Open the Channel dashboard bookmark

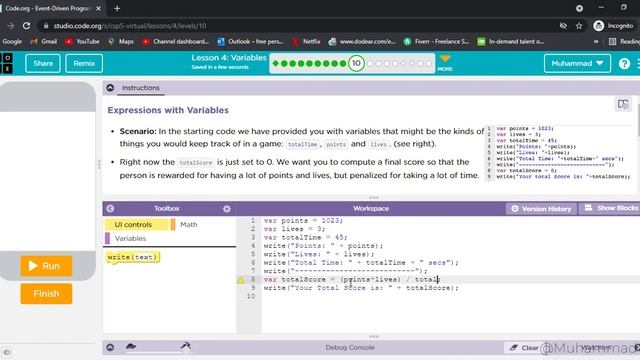click(x=175, y=41)
